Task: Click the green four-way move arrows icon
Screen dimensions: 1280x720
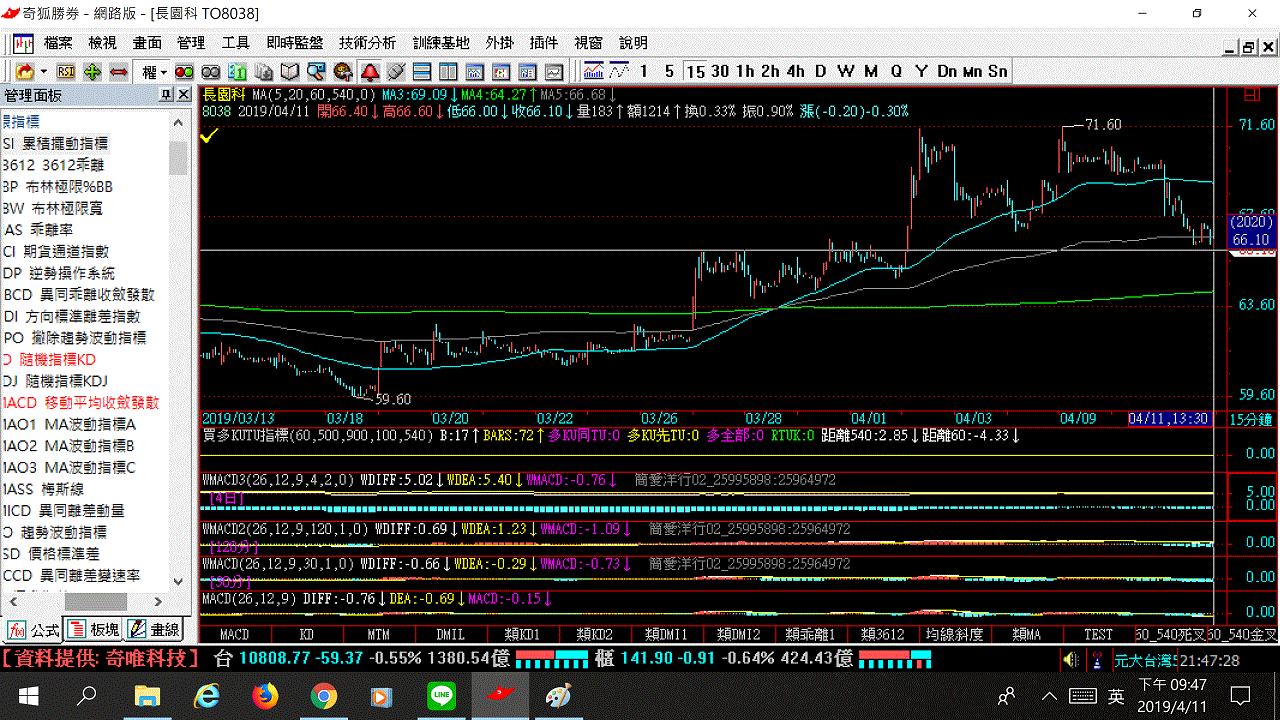Action: [x=92, y=71]
